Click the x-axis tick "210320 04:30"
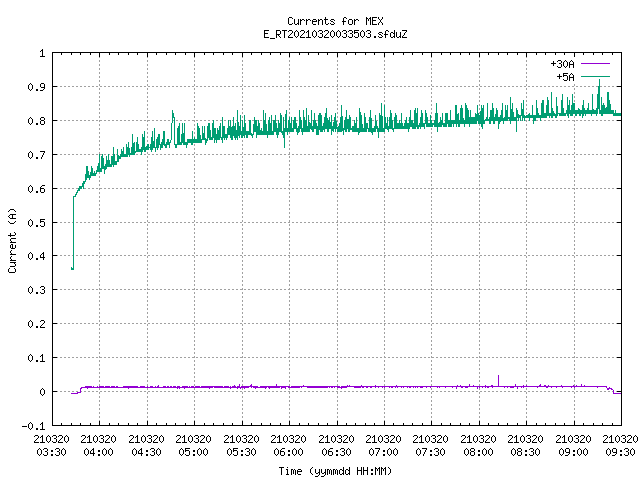640x480 pixels. click(146, 445)
